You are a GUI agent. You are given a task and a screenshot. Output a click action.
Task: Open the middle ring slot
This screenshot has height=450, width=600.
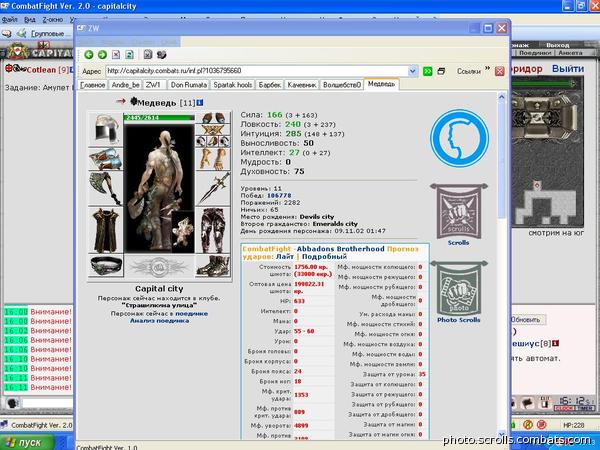coord(213,142)
